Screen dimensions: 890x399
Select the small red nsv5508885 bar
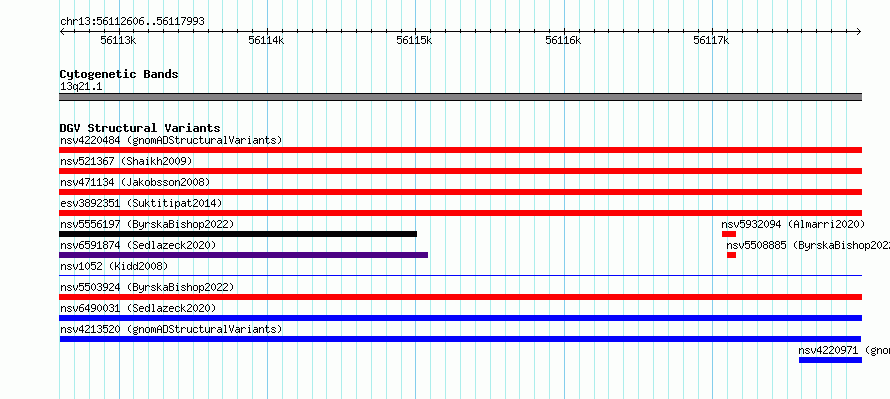[731, 255]
